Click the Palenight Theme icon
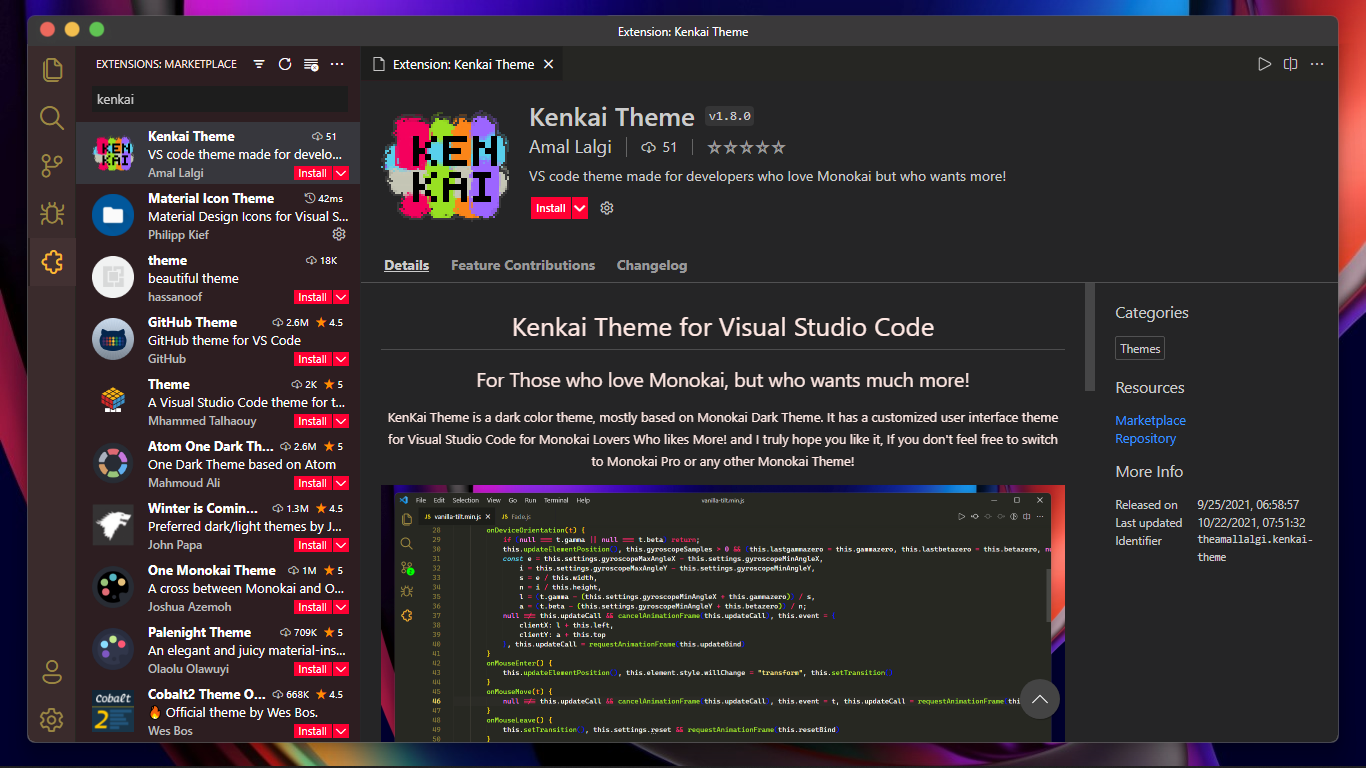 click(x=113, y=650)
